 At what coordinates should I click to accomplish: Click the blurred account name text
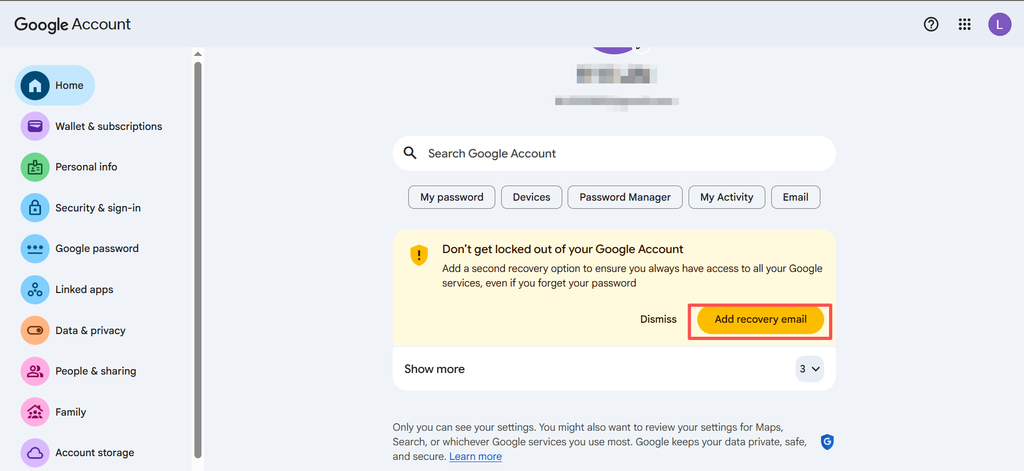point(616,74)
